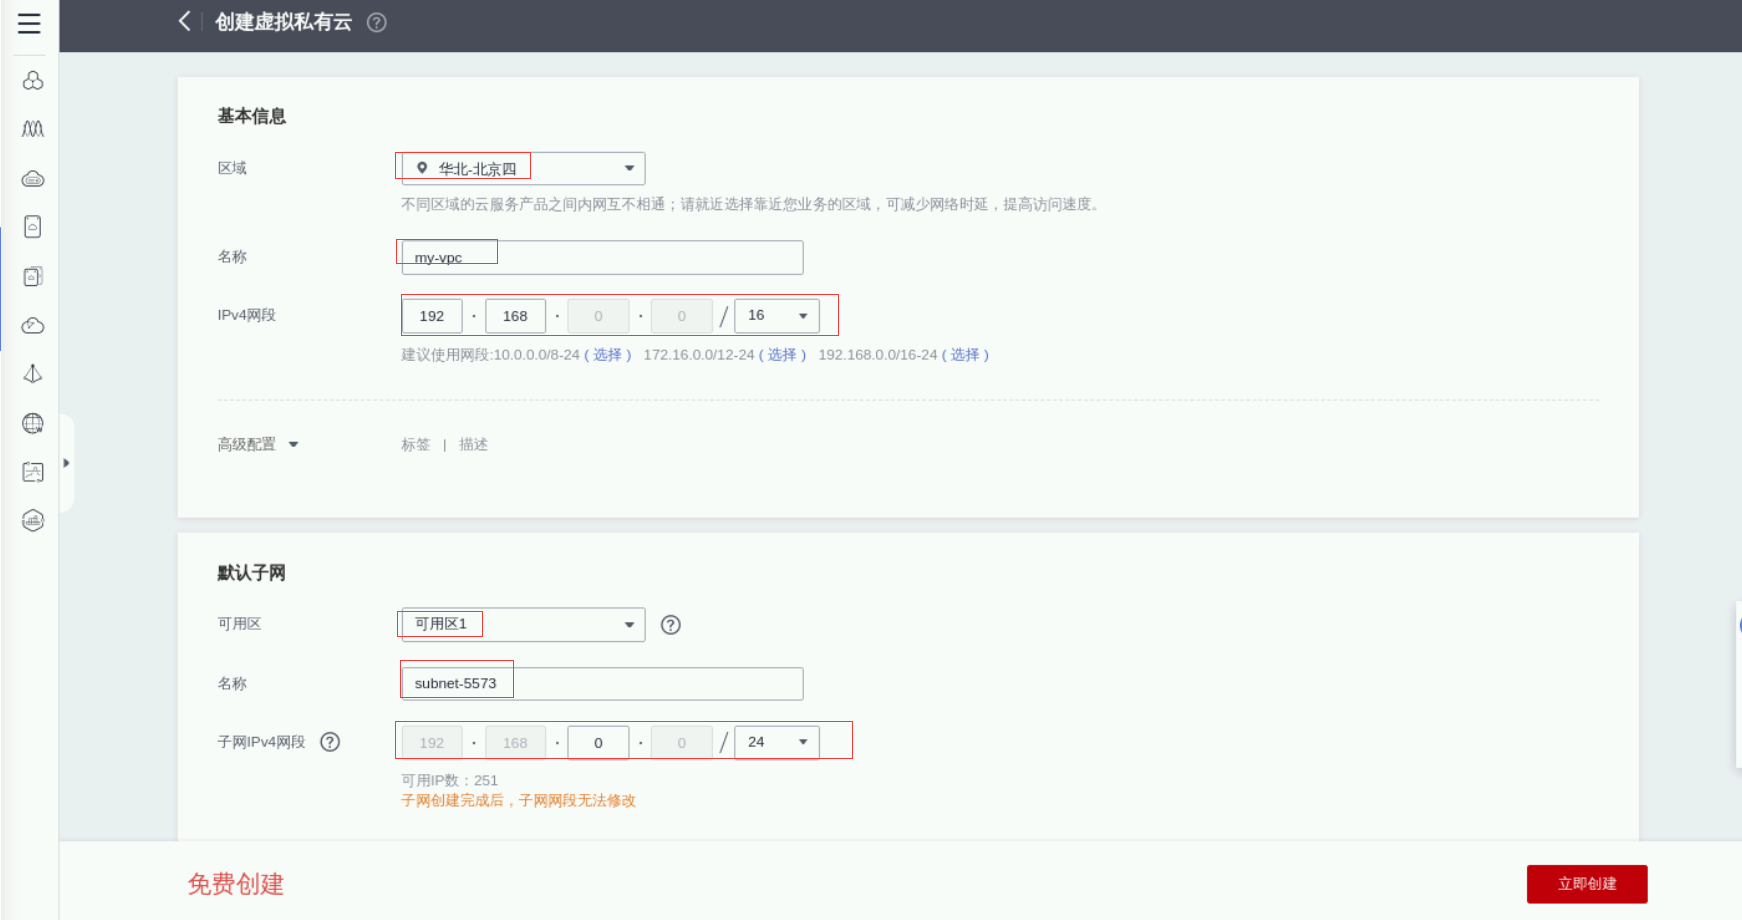1742x920 pixels.
Task: Click the 标签 tag option
Action: pyautogui.click(x=416, y=445)
